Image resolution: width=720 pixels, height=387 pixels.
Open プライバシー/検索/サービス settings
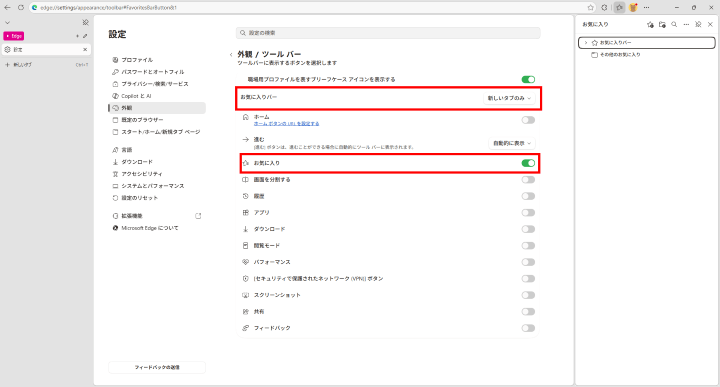click(x=157, y=84)
